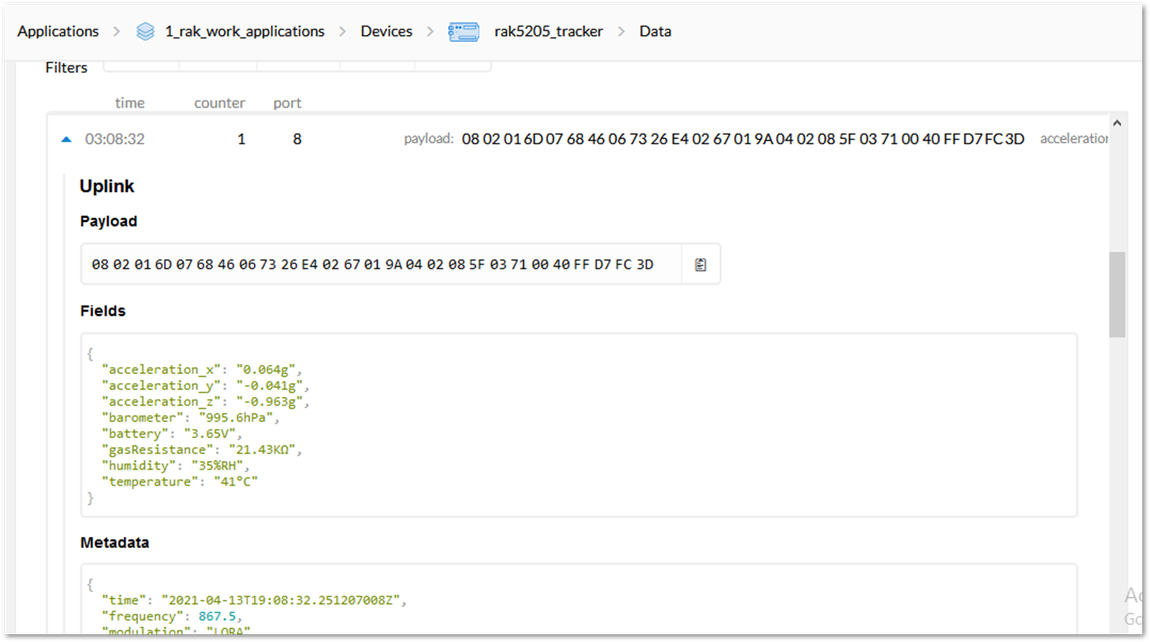The height and width of the screenshot is (642, 1150).
Task: Open the Applications breadcrumb link
Action: (58, 32)
